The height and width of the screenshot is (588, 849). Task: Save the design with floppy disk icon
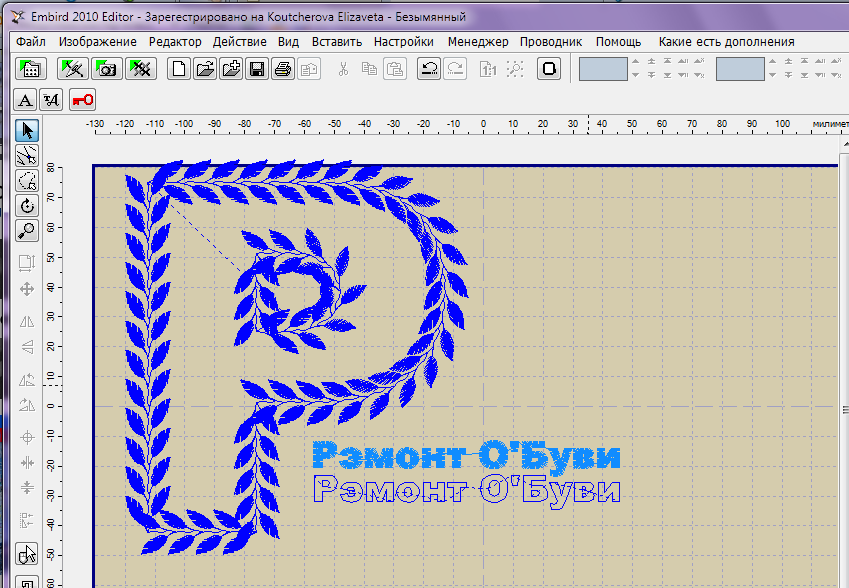click(257, 69)
